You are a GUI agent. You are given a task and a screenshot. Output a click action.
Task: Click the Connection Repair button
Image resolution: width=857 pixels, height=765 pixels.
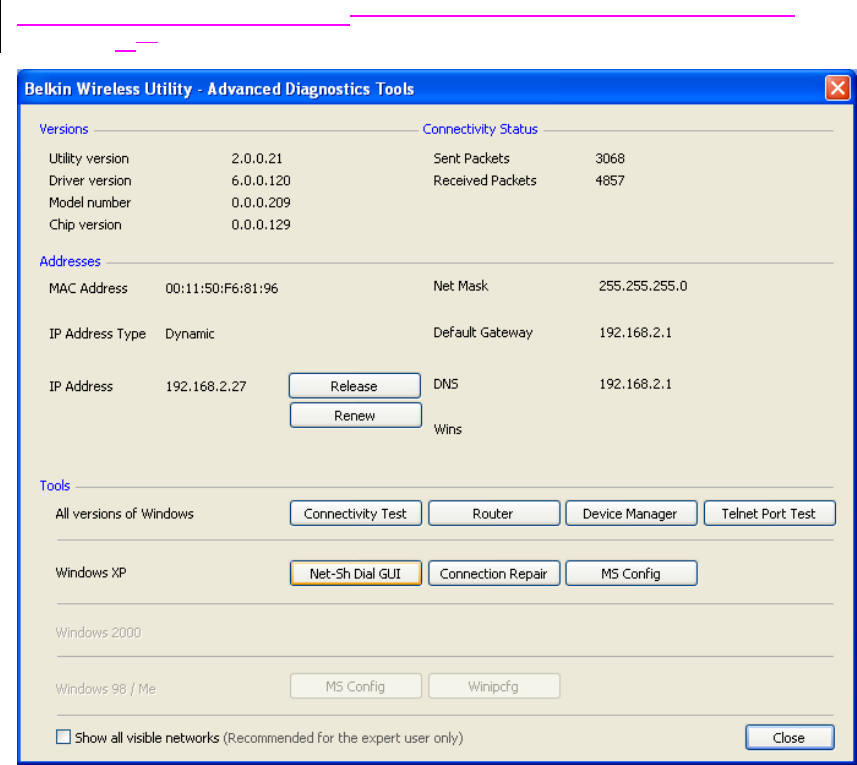(493, 574)
